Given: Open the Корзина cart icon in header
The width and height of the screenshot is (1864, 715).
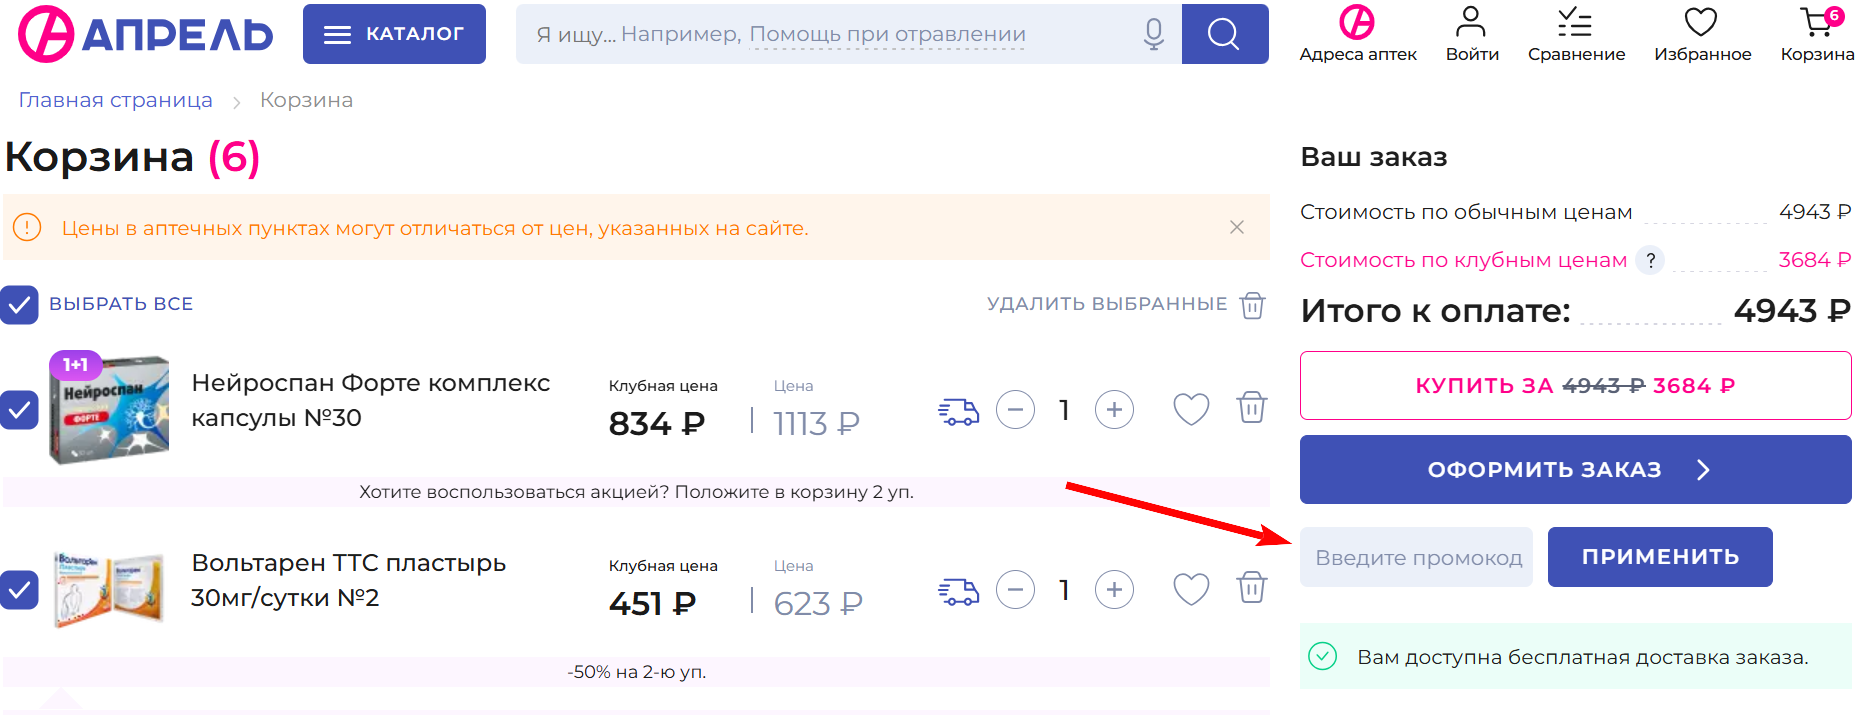Looking at the screenshot, I should point(1817,34).
